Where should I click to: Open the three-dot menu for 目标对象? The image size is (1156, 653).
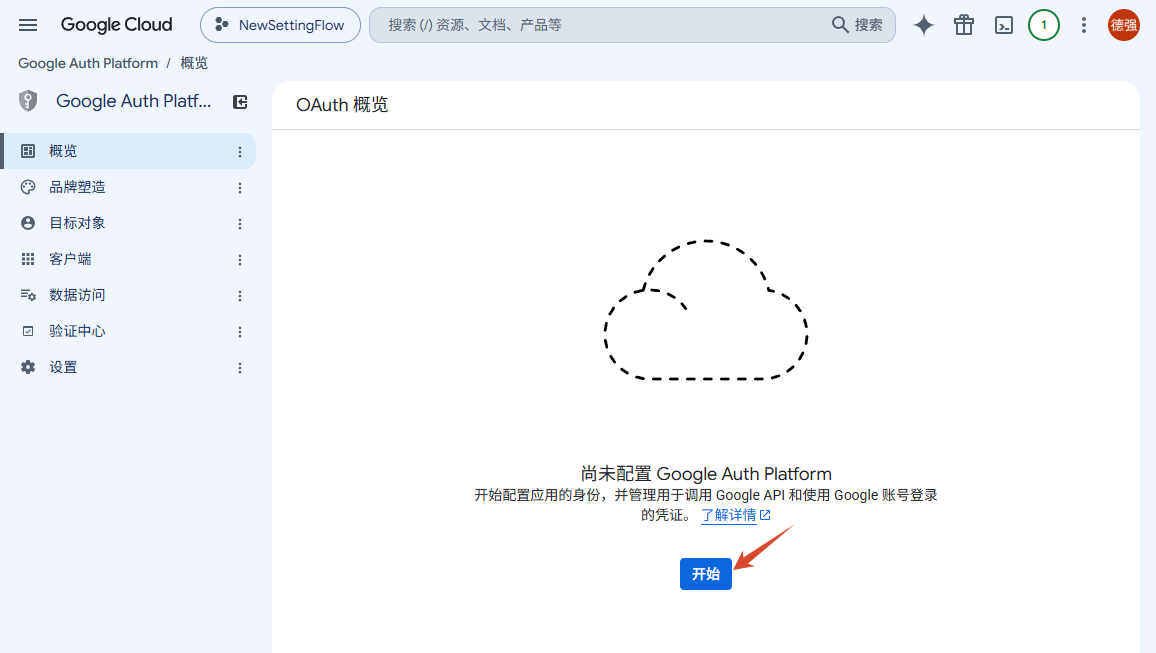240,224
